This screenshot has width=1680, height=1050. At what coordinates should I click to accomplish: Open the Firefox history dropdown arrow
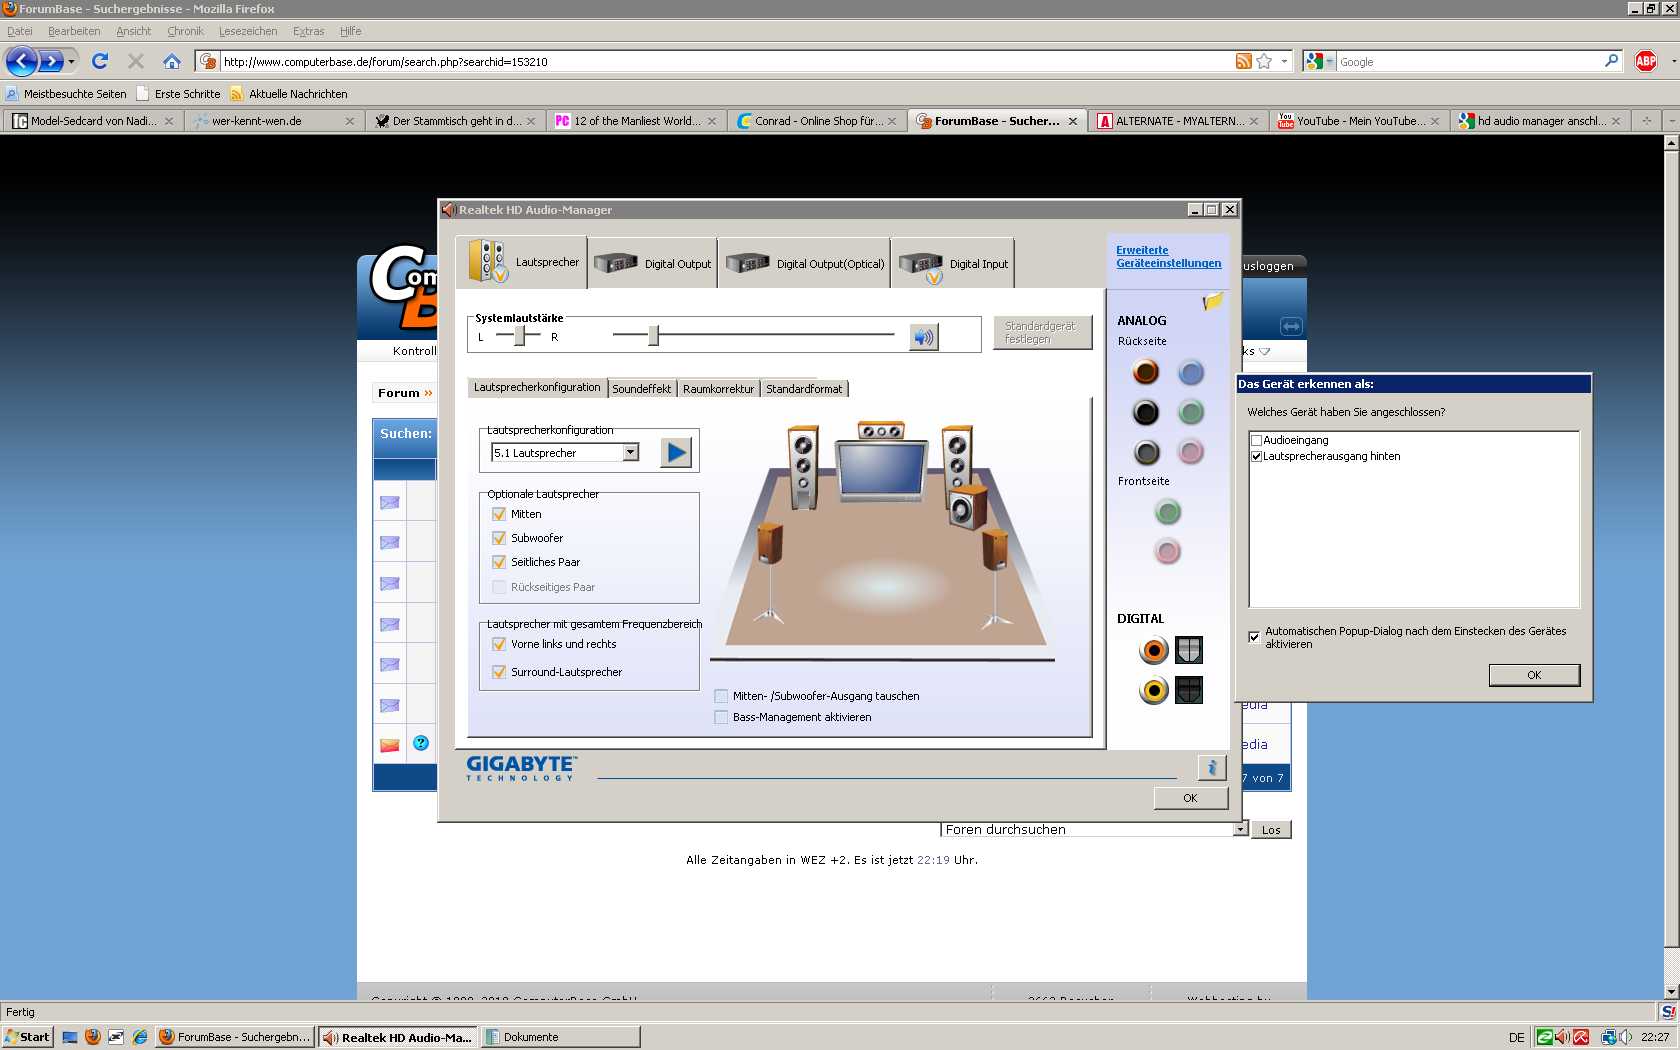coord(71,62)
